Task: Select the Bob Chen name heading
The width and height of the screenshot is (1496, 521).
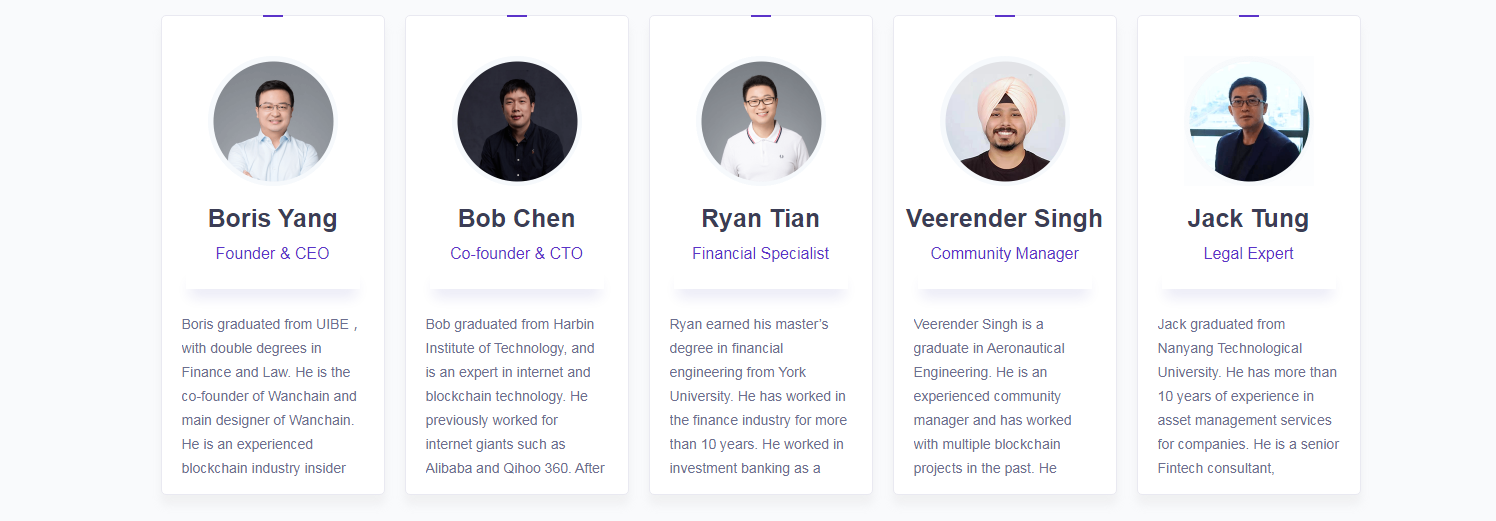Action: pos(517,218)
